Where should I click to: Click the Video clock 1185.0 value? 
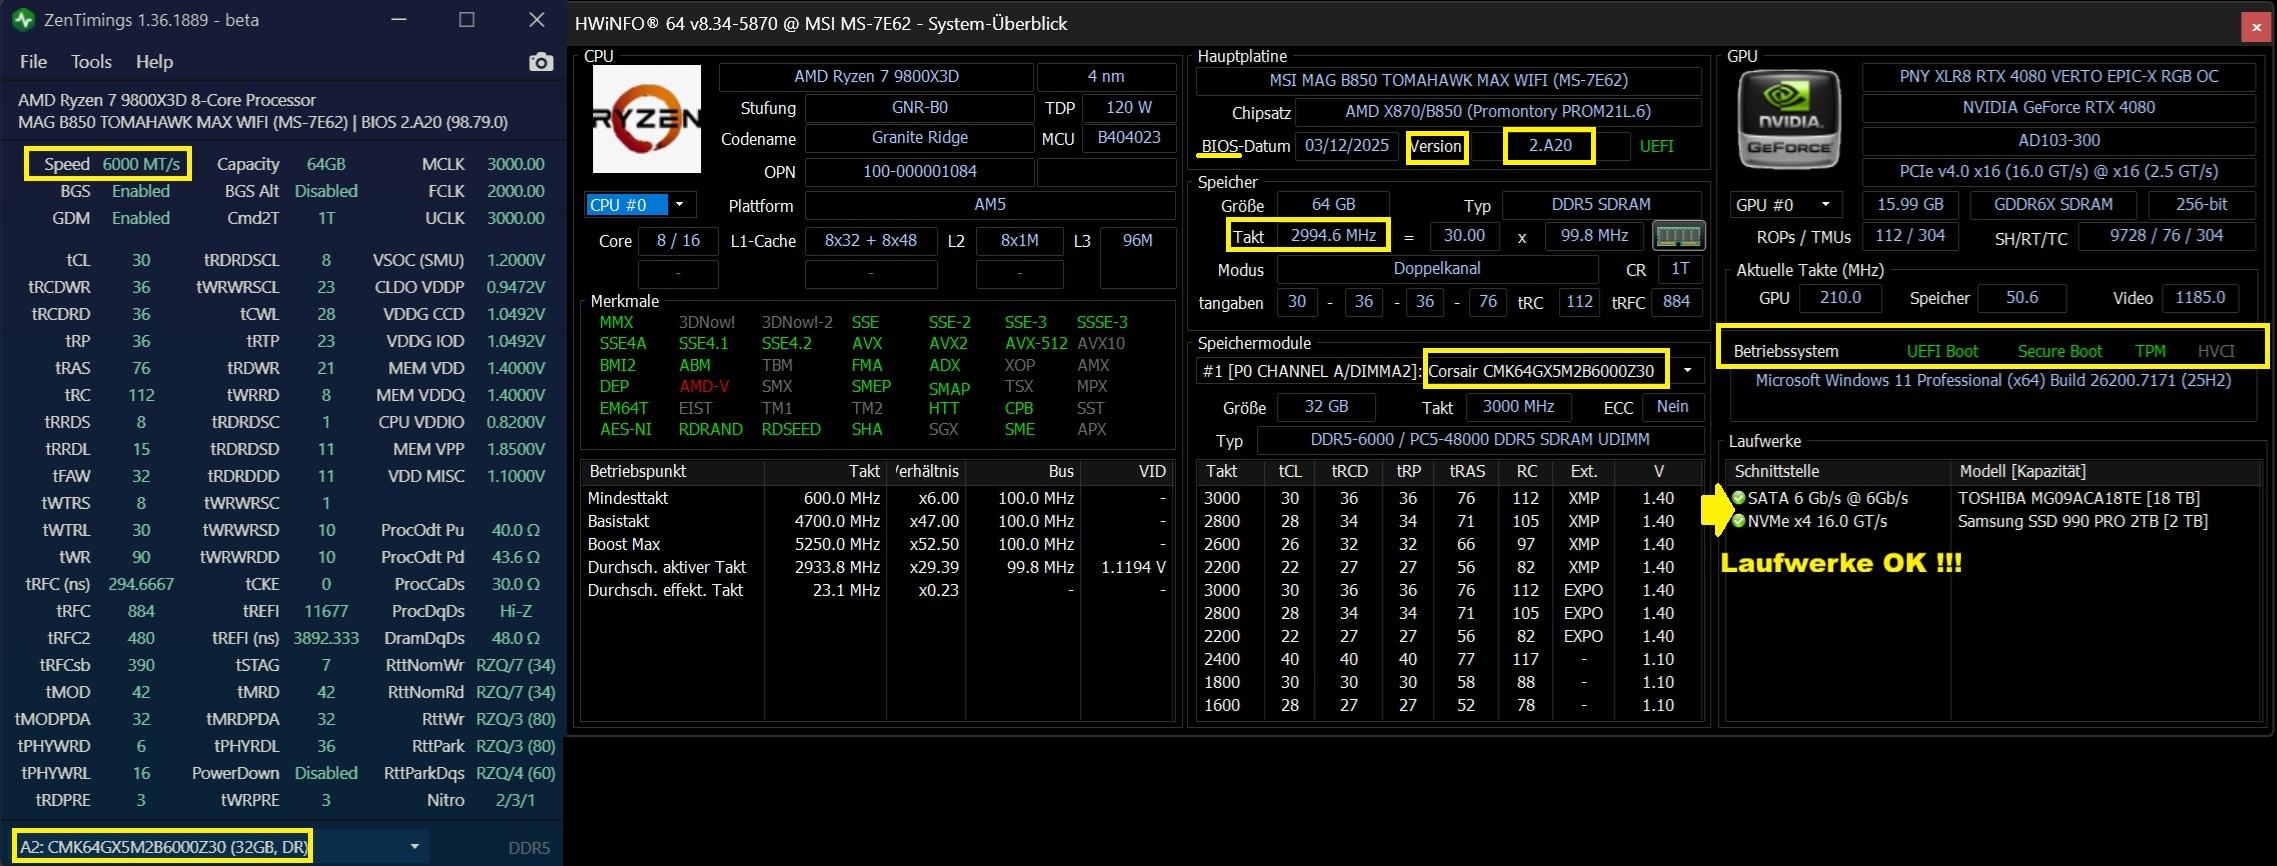click(2200, 298)
